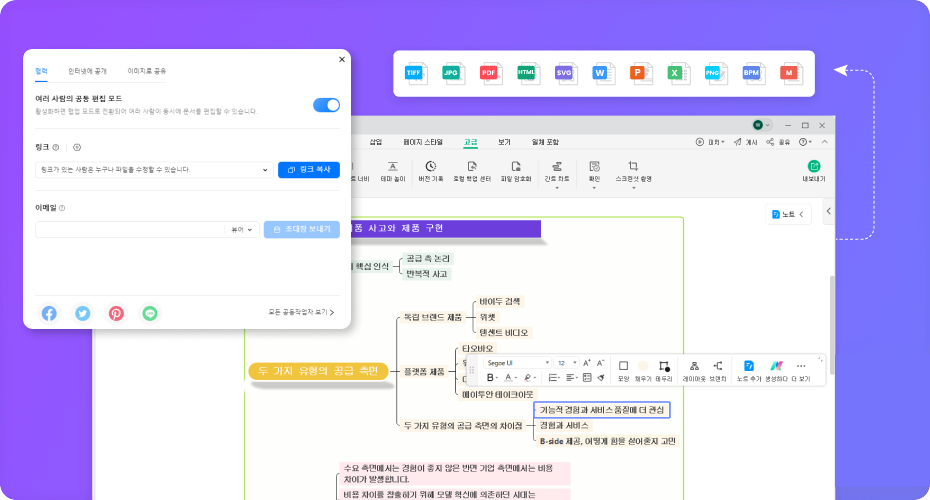The image size is (930, 500).
Task: Click the email address input field
Action: (x=130, y=229)
